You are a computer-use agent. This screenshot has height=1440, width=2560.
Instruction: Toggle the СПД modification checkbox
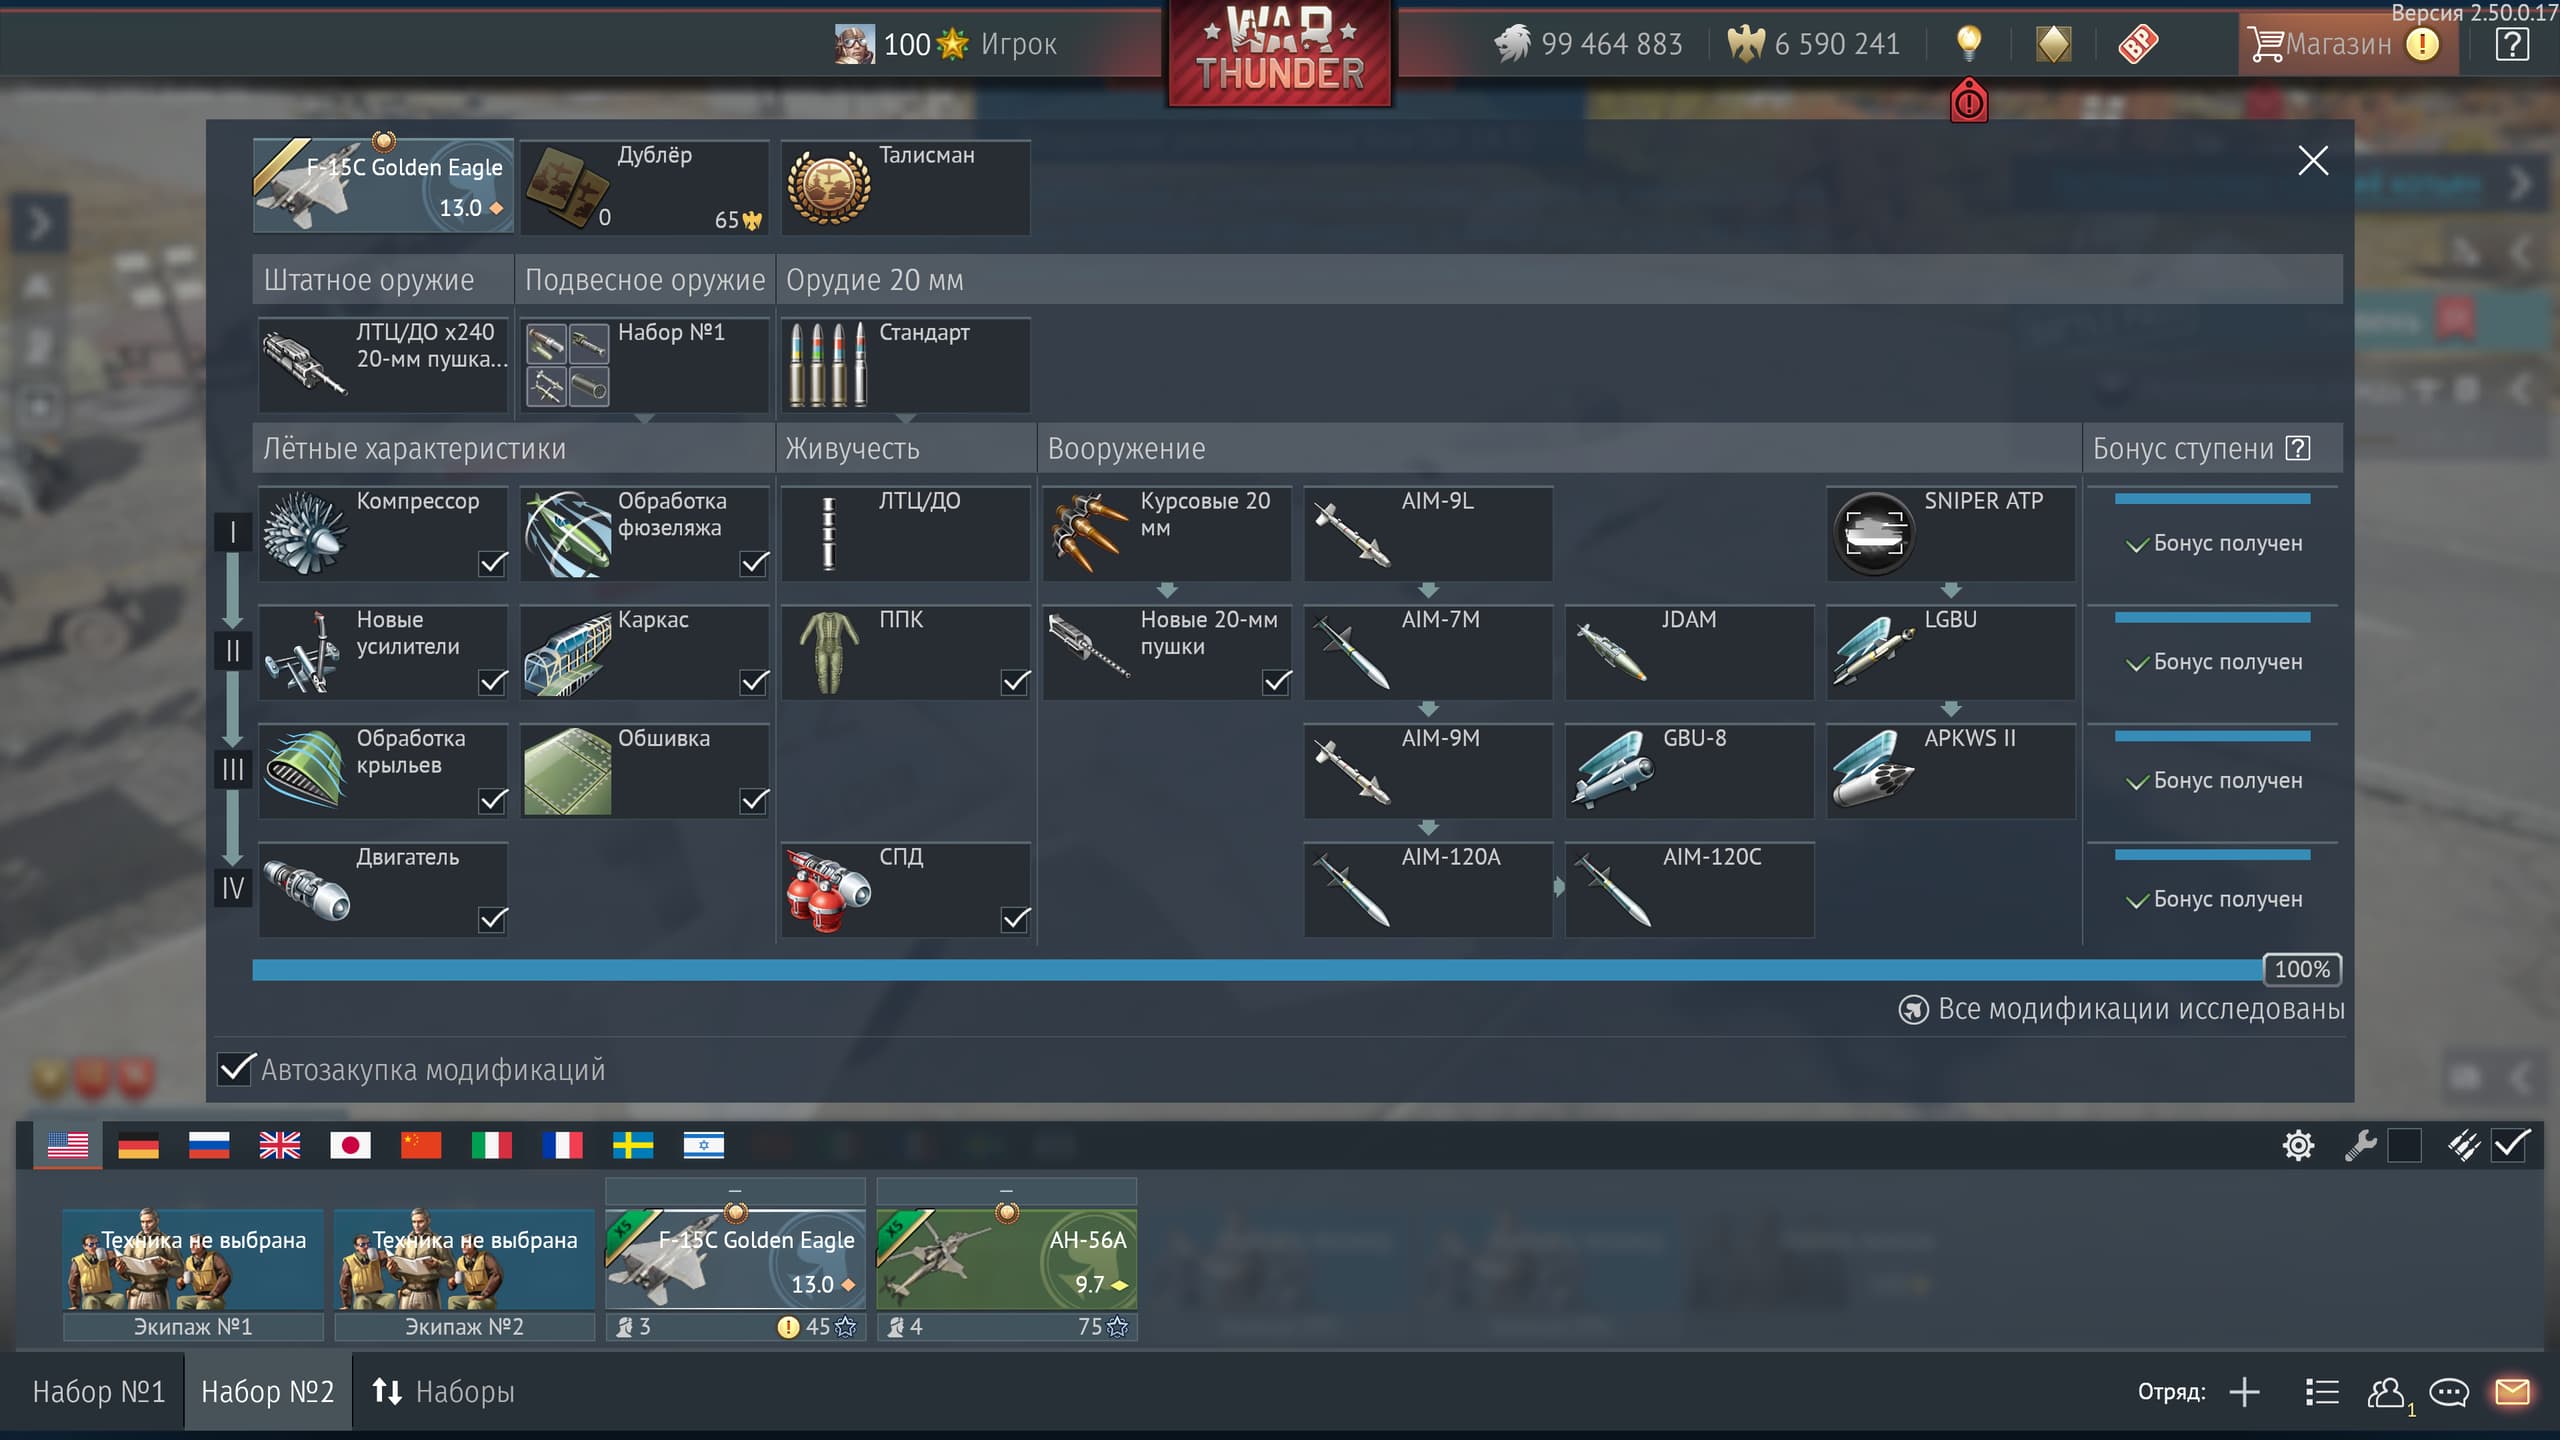click(1015, 918)
